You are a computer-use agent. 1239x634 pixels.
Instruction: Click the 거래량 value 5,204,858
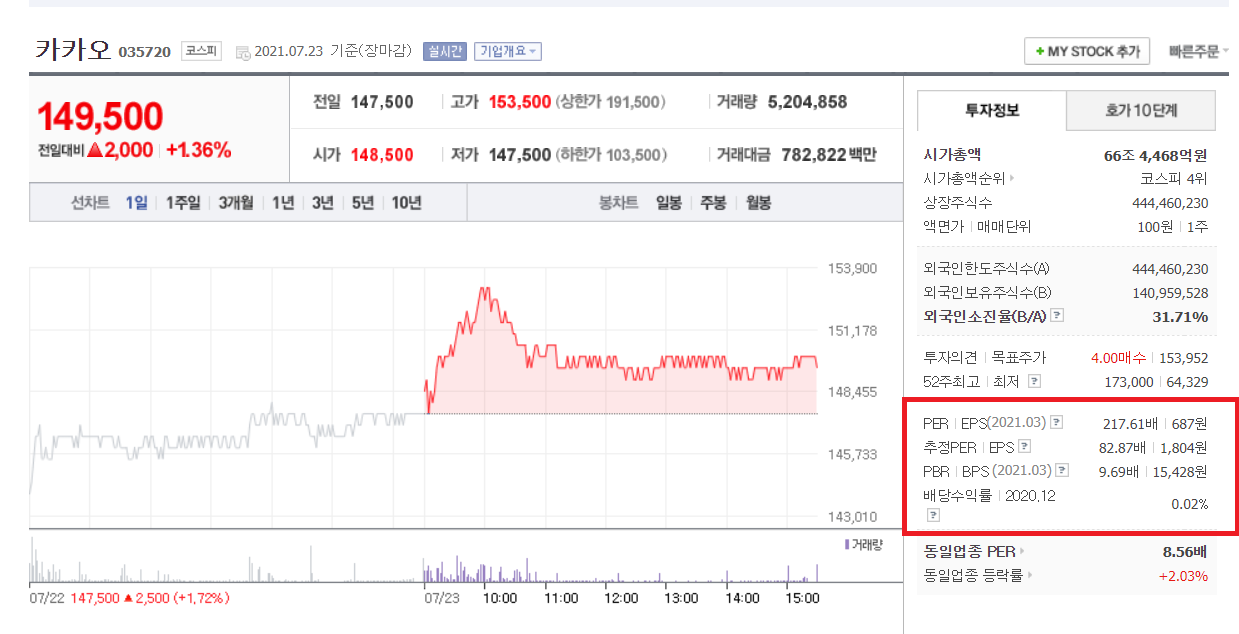[x=808, y=102]
